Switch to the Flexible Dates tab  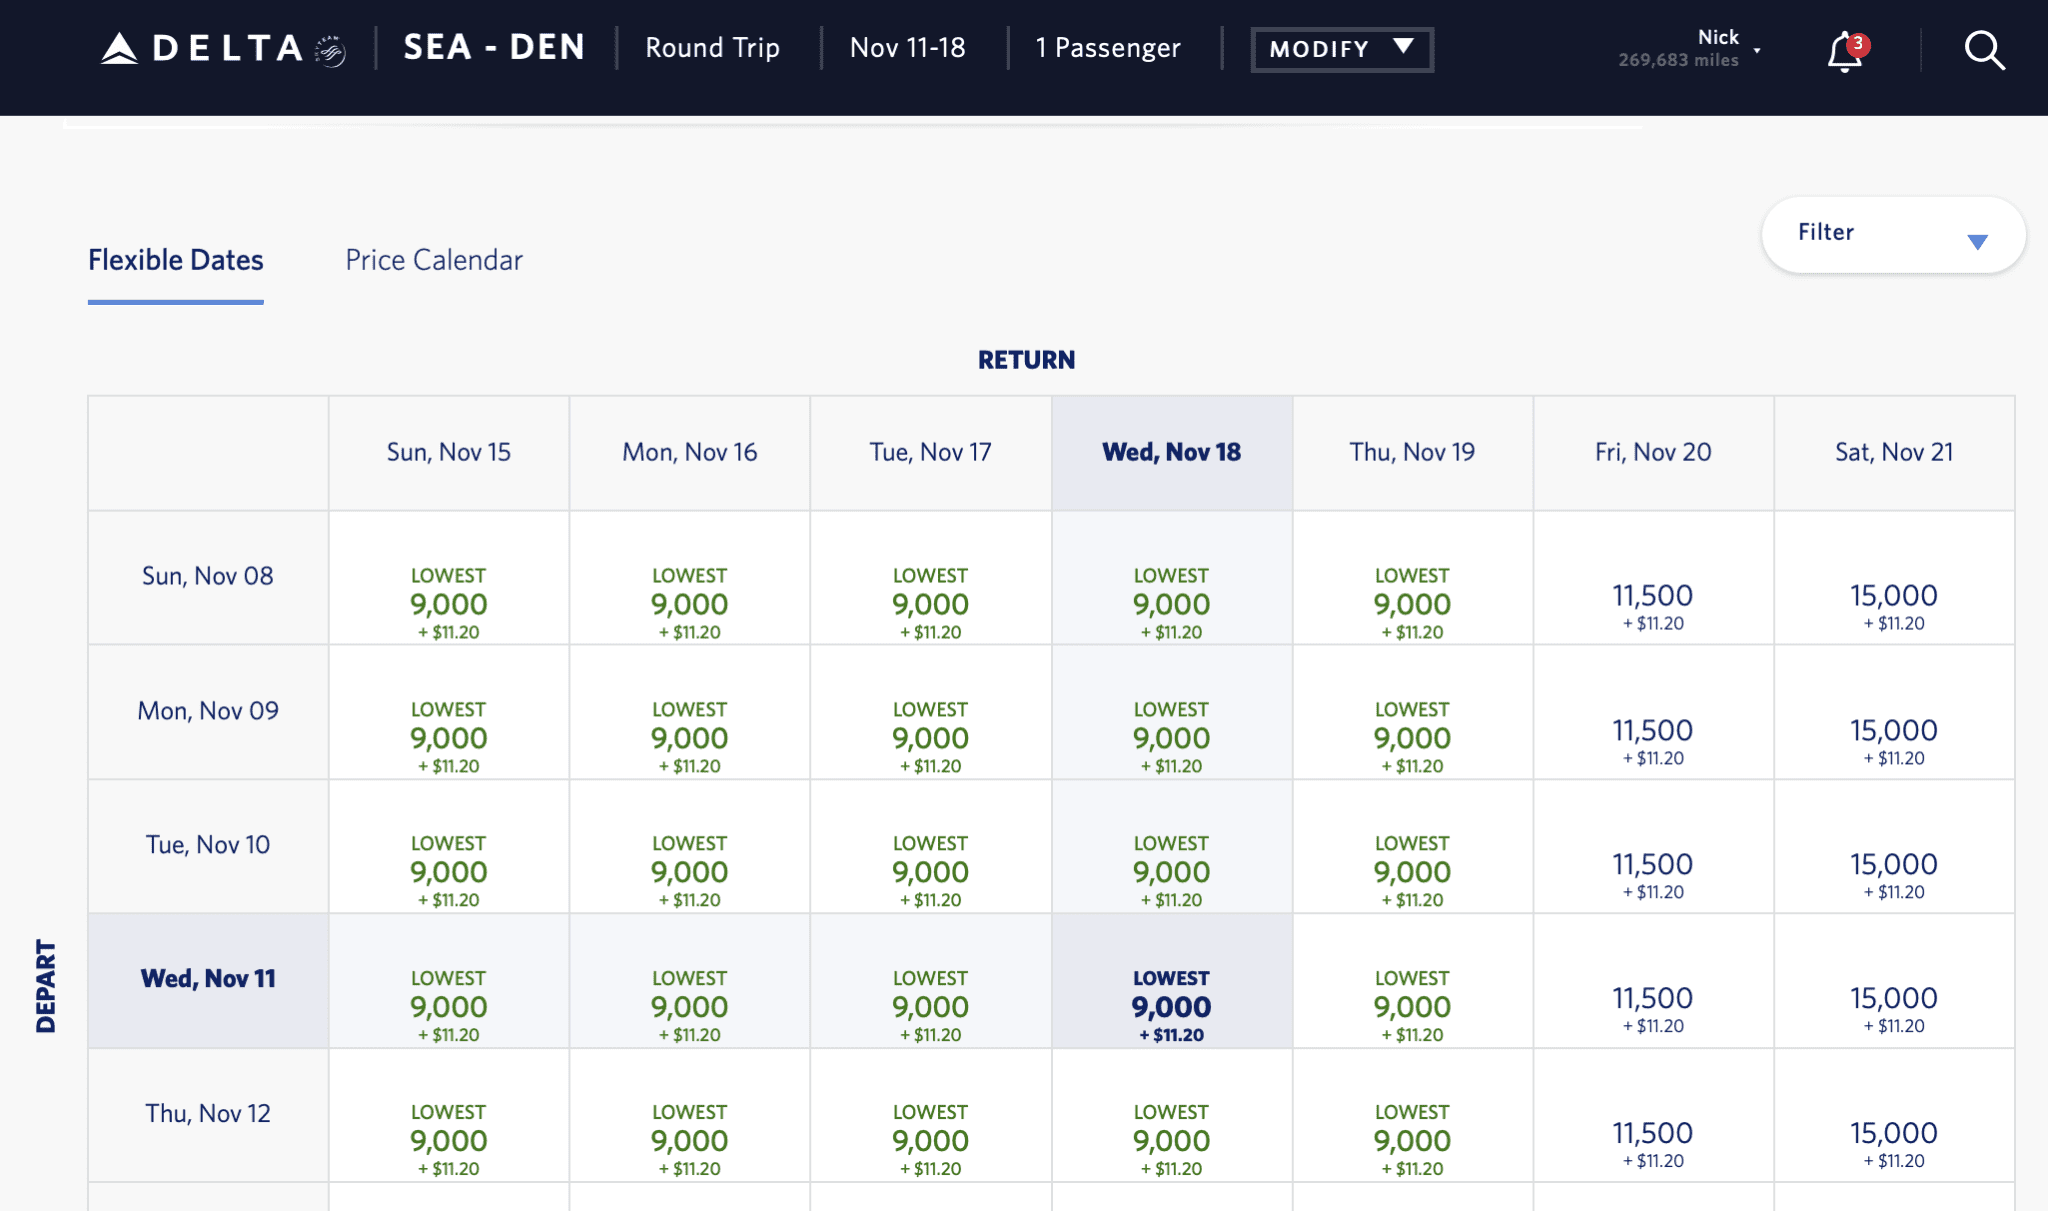click(x=175, y=259)
